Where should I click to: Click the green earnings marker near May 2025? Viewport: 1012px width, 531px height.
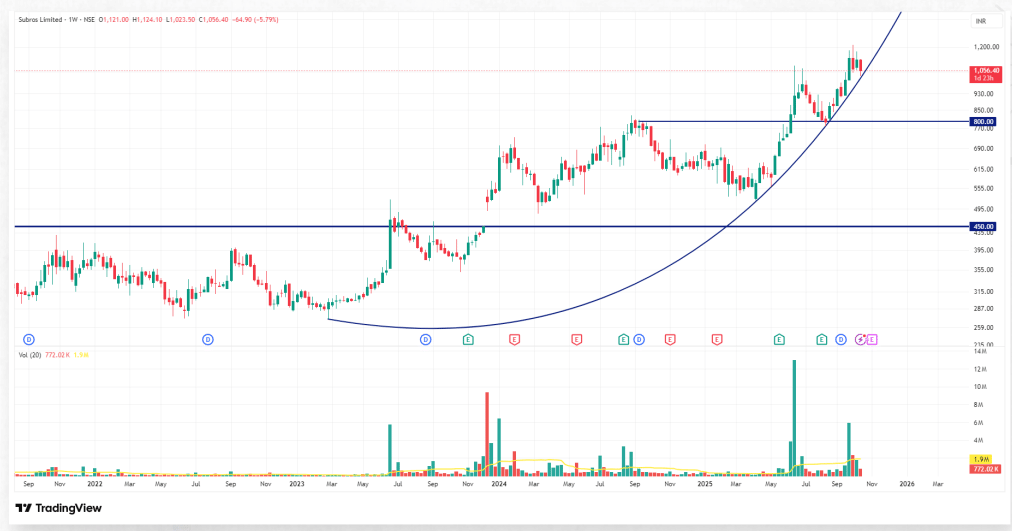[778, 340]
